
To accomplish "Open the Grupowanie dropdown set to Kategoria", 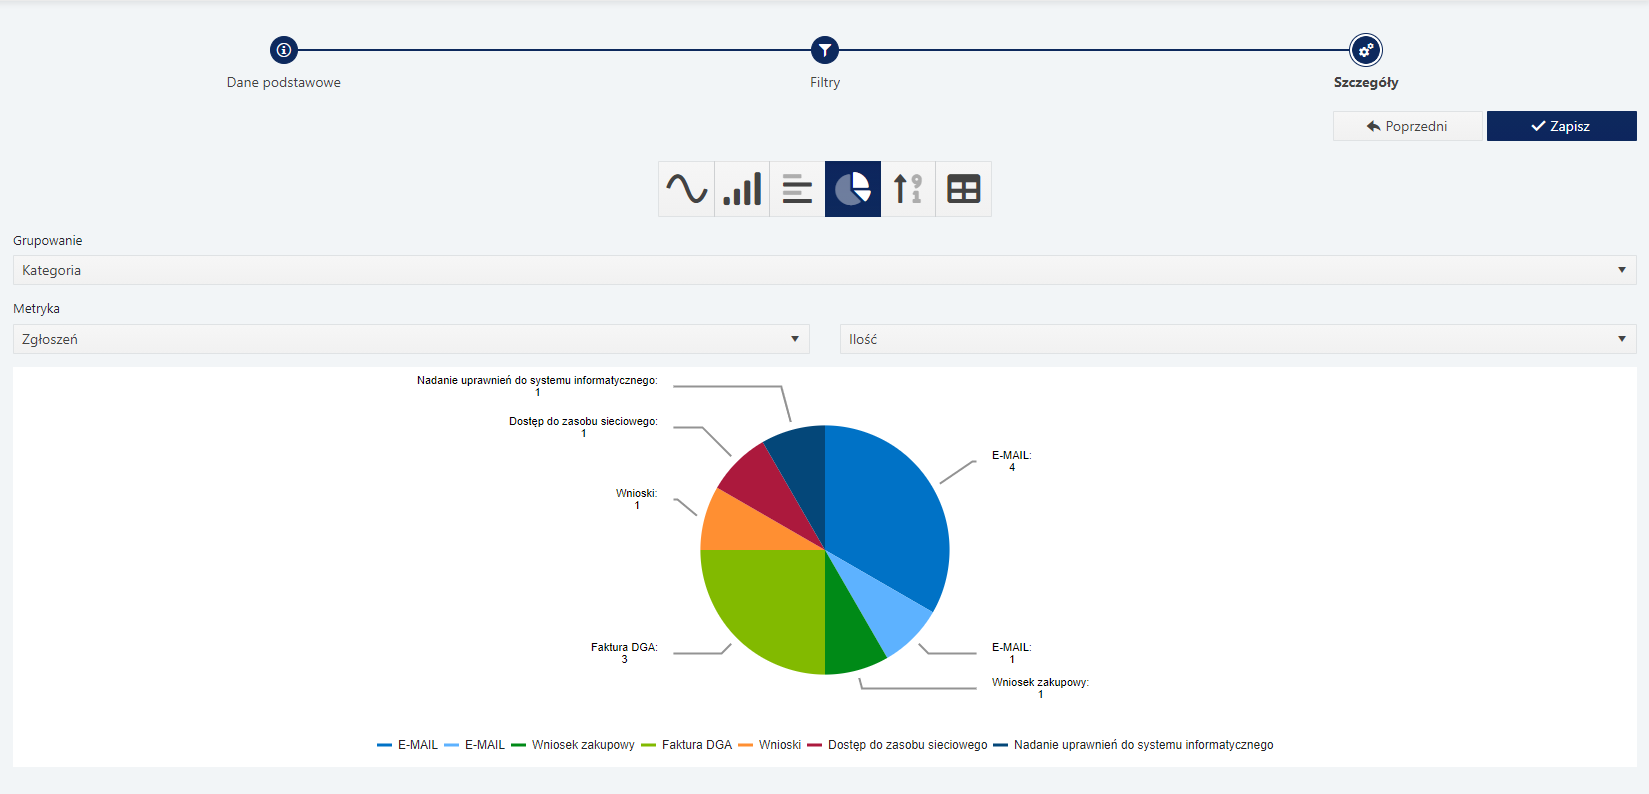I will point(824,270).
